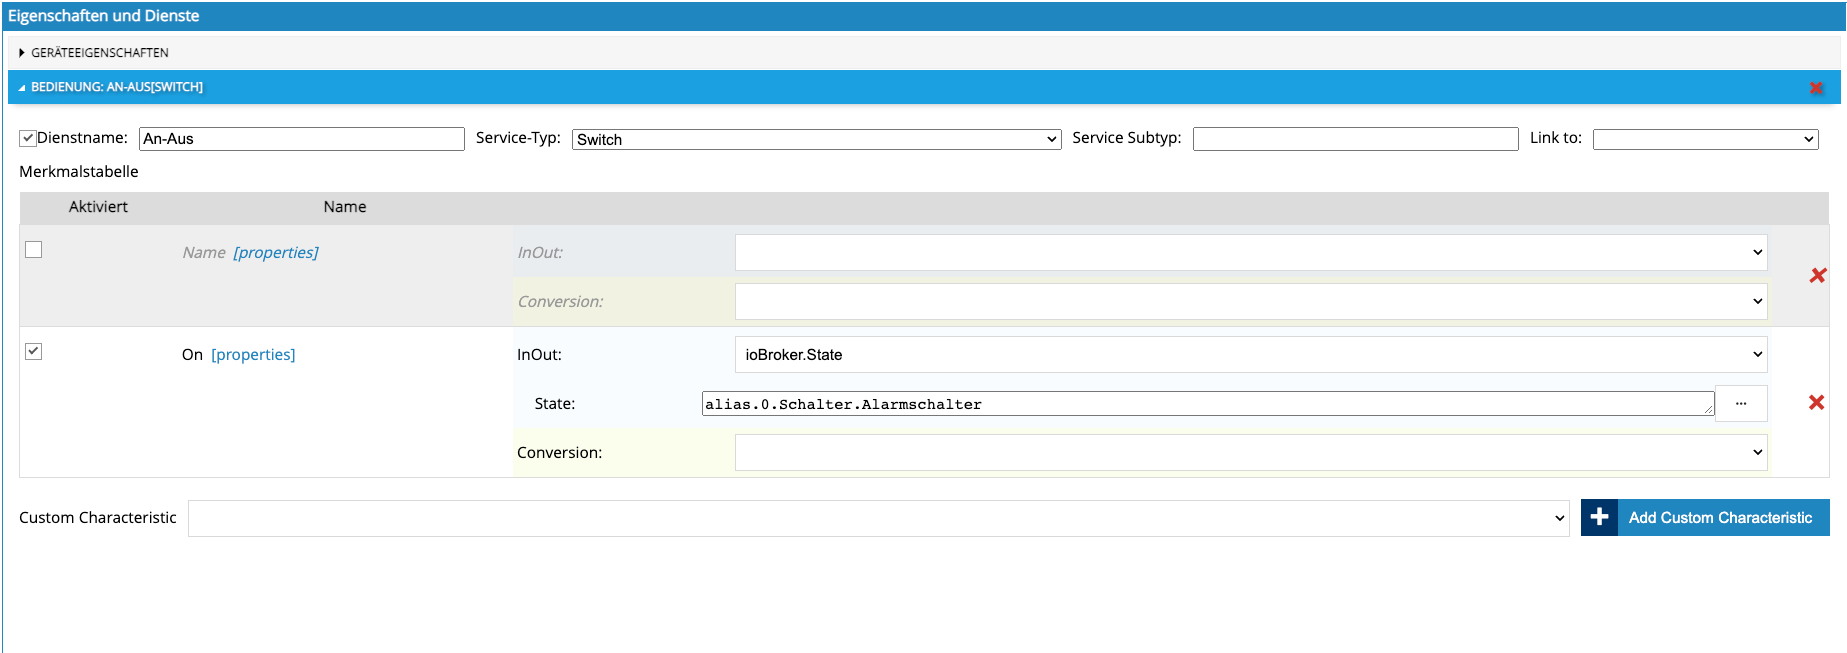Image resolution: width=1847 pixels, height=653 pixels.
Task: Click the plus icon for custom characteristic
Action: 1599,517
